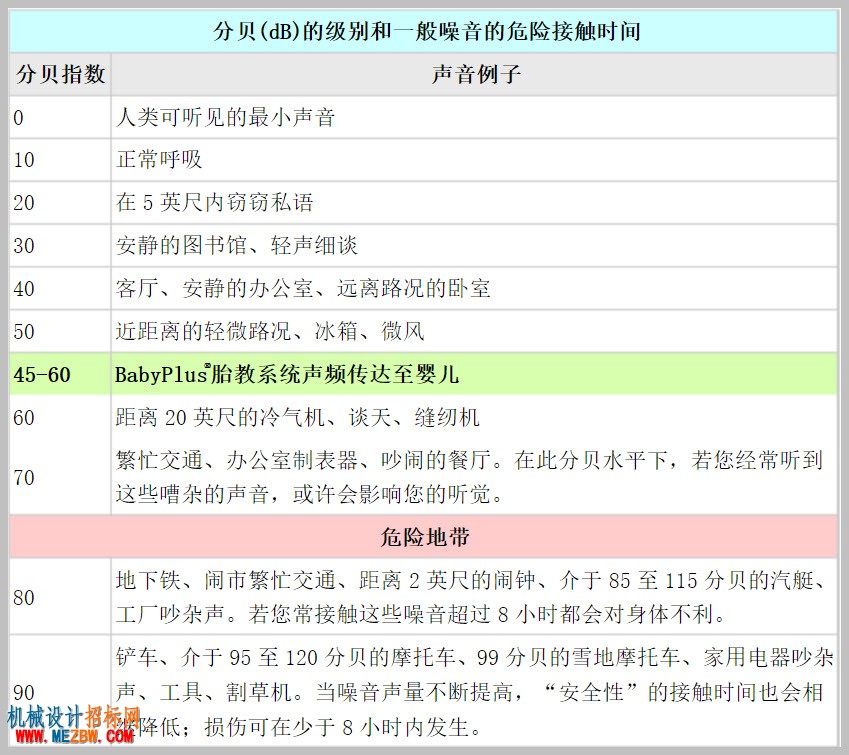Click the 人类可听见的最小声音 row text
Image resolution: width=849 pixels, height=755 pixels.
(x=225, y=118)
